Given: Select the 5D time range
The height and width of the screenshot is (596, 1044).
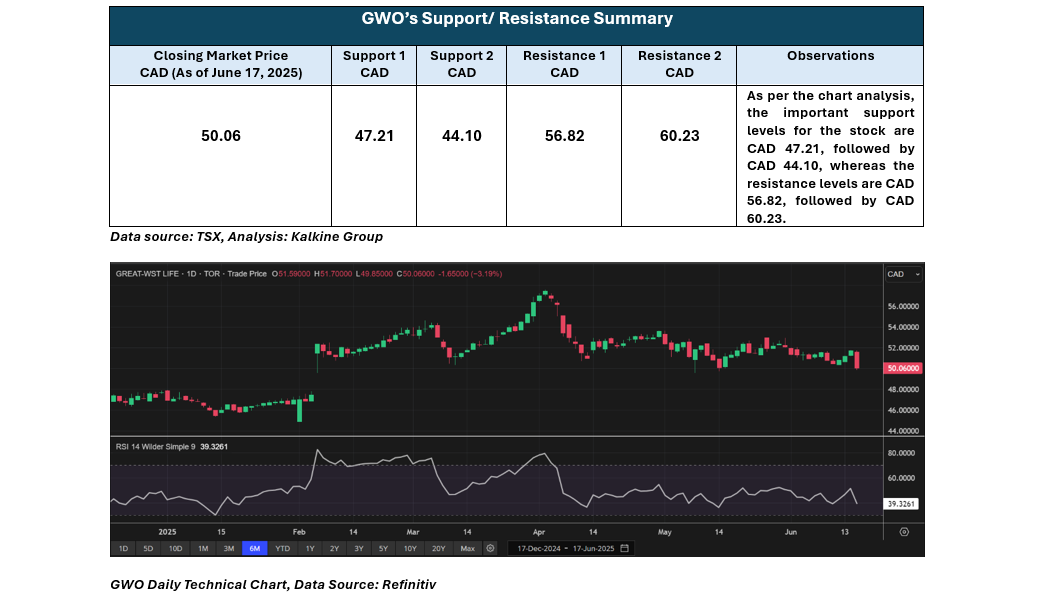Looking at the screenshot, I should (x=148, y=549).
